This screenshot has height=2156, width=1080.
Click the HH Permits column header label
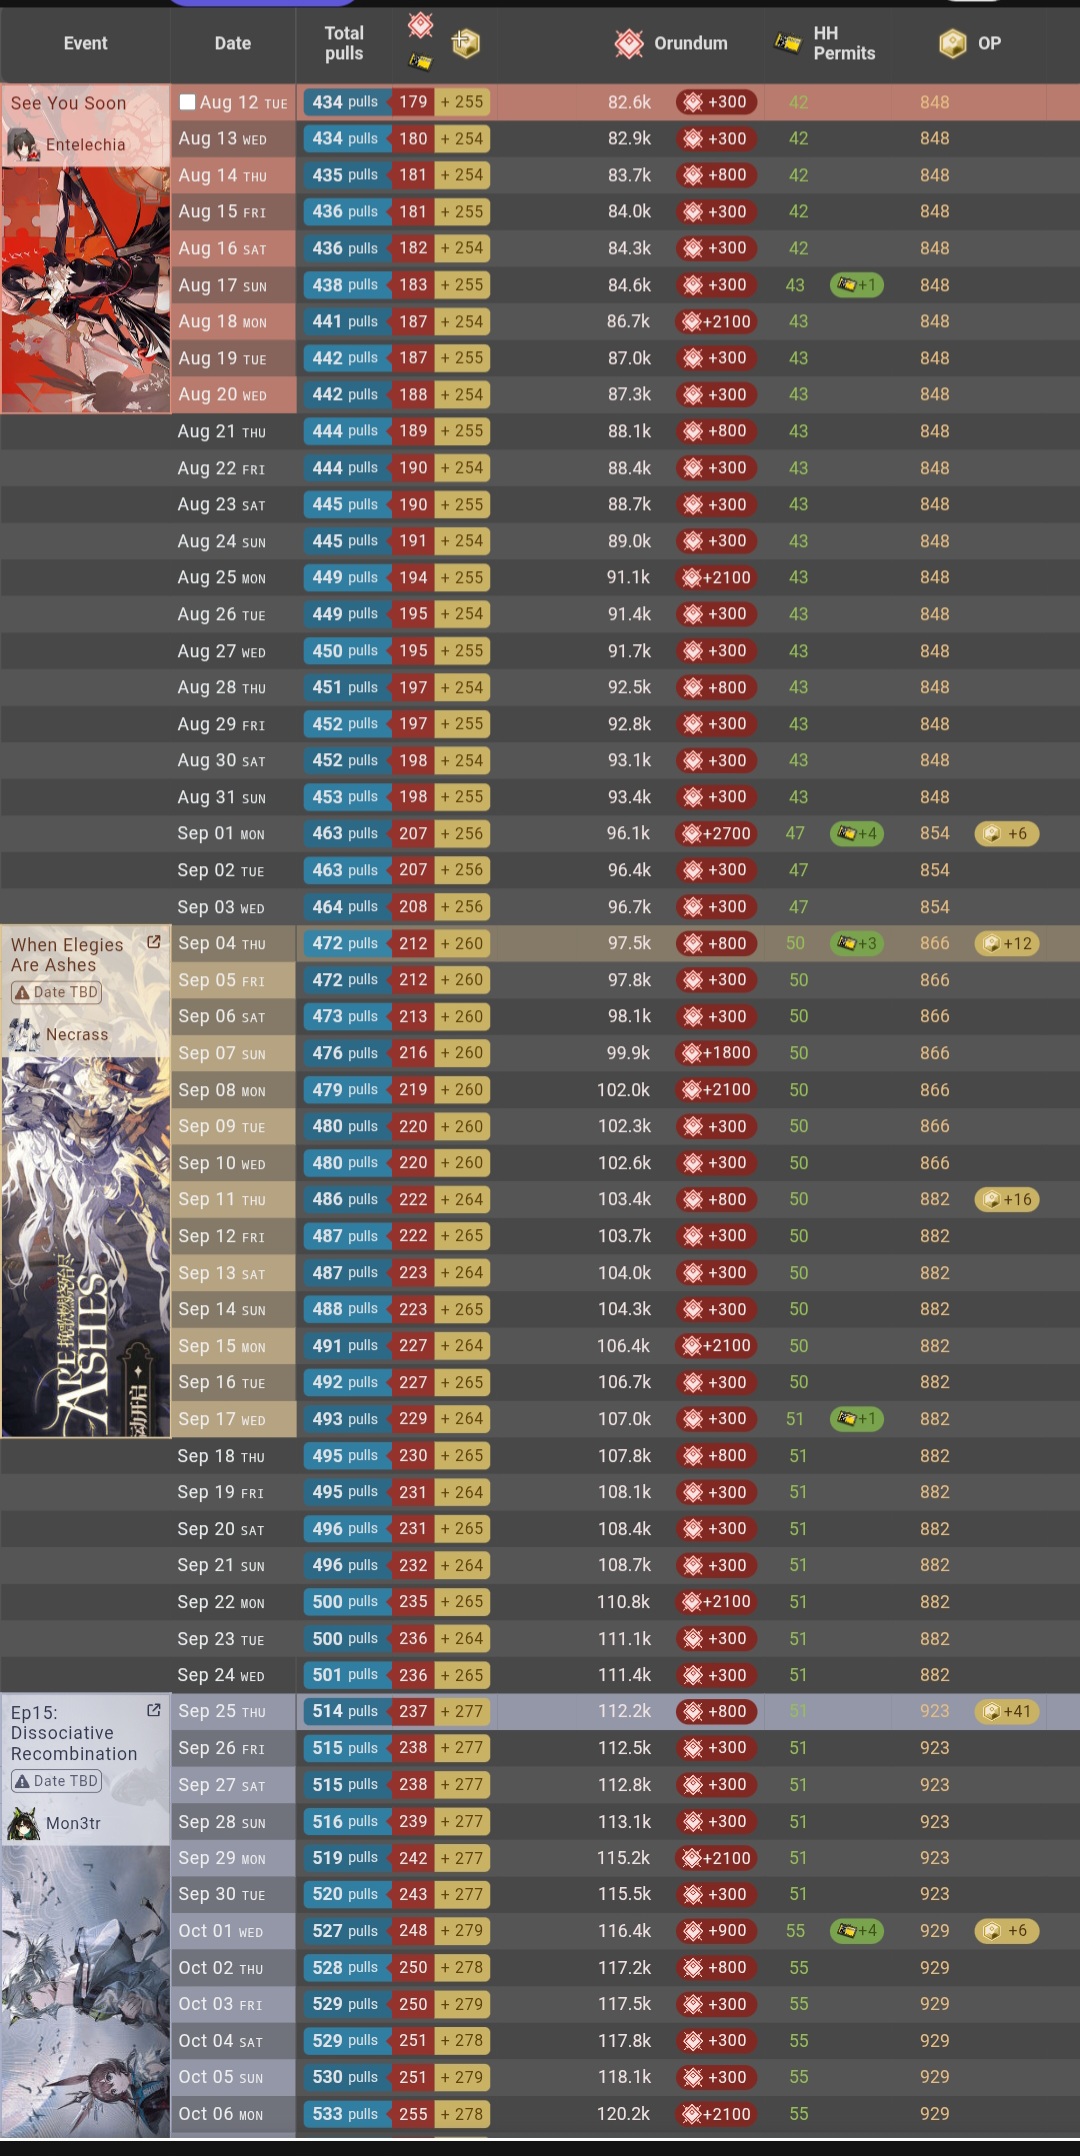point(844,43)
